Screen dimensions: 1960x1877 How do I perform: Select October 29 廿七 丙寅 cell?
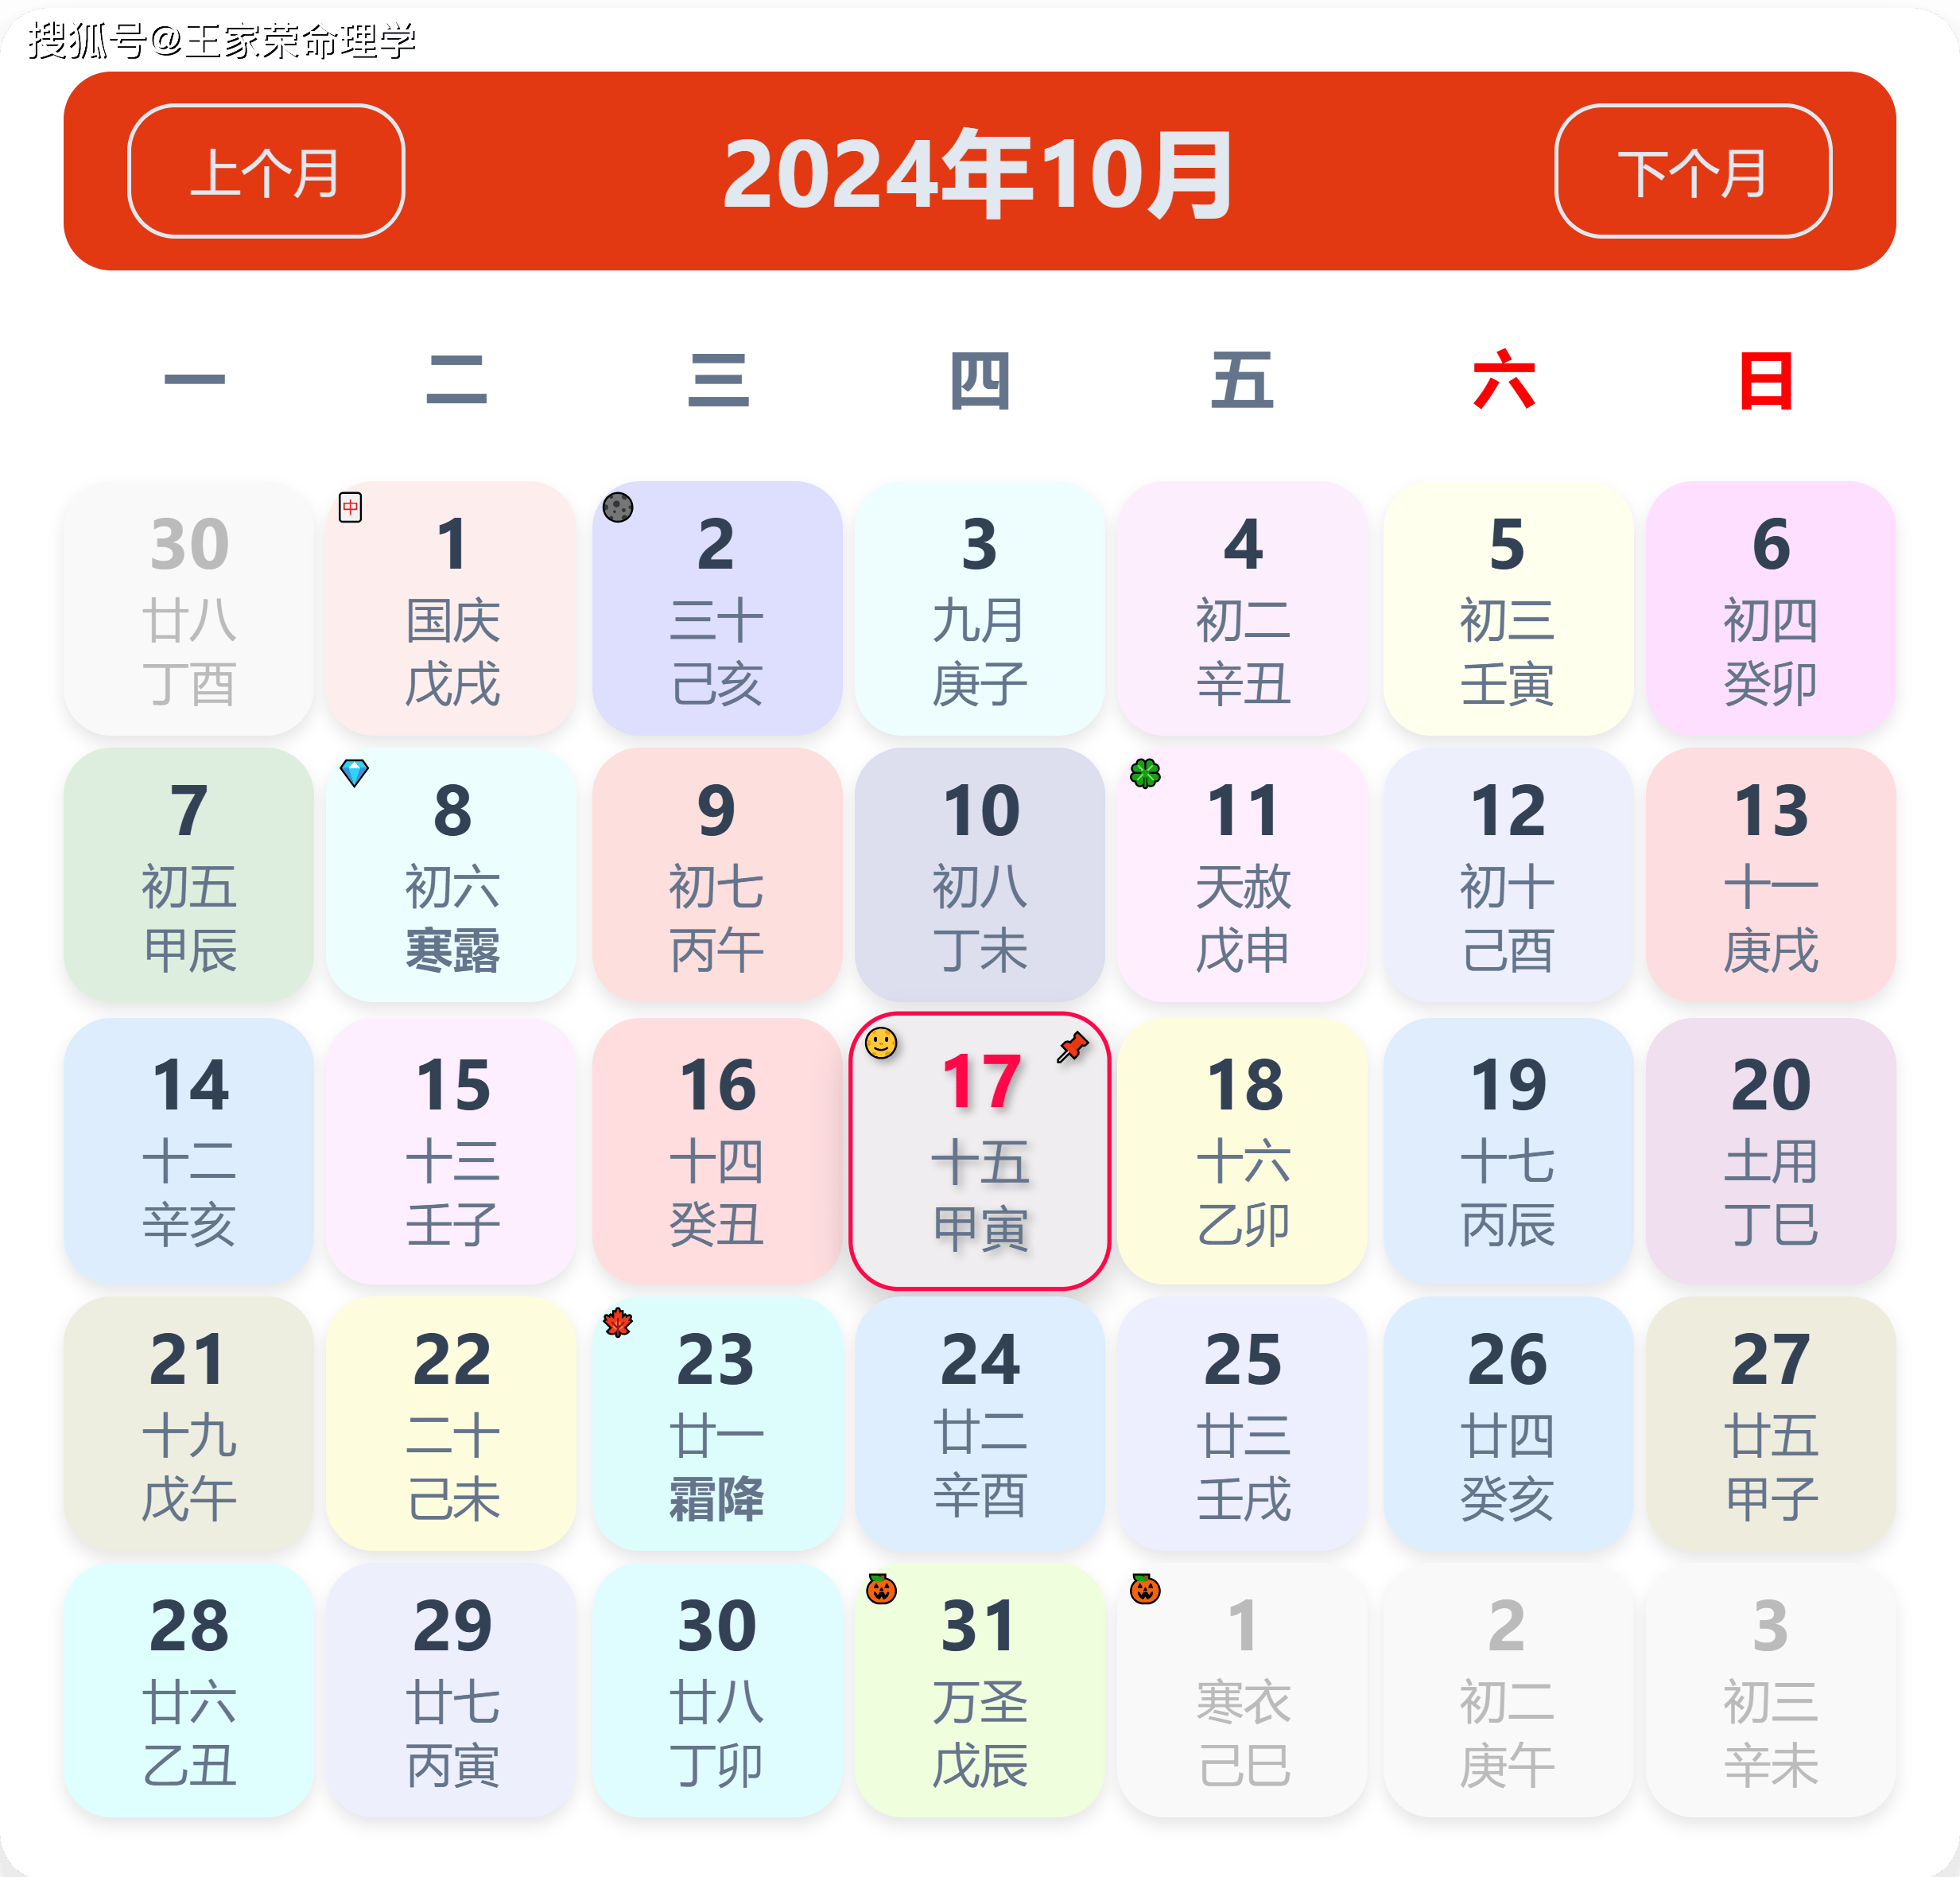pyautogui.click(x=452, y=1691)
